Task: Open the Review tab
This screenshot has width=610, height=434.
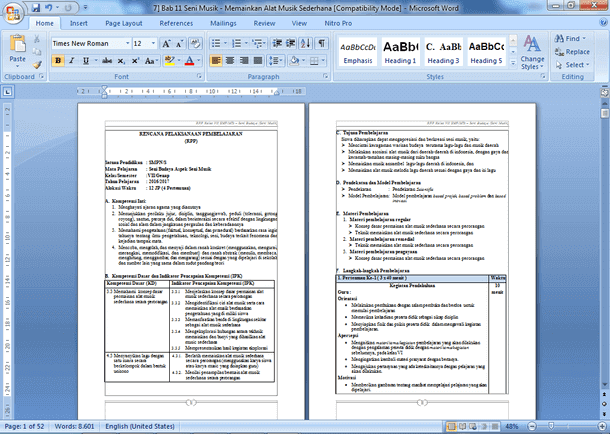Action: coord(265,23)
